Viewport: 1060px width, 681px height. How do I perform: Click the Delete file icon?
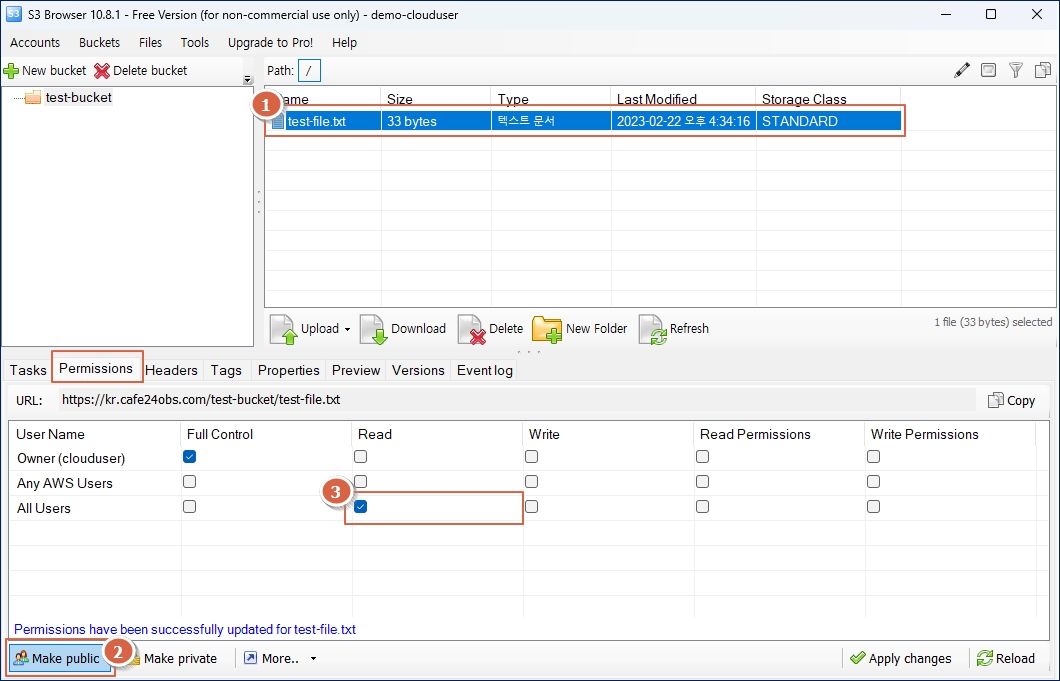pyautogui.click(x=471, y=329)
